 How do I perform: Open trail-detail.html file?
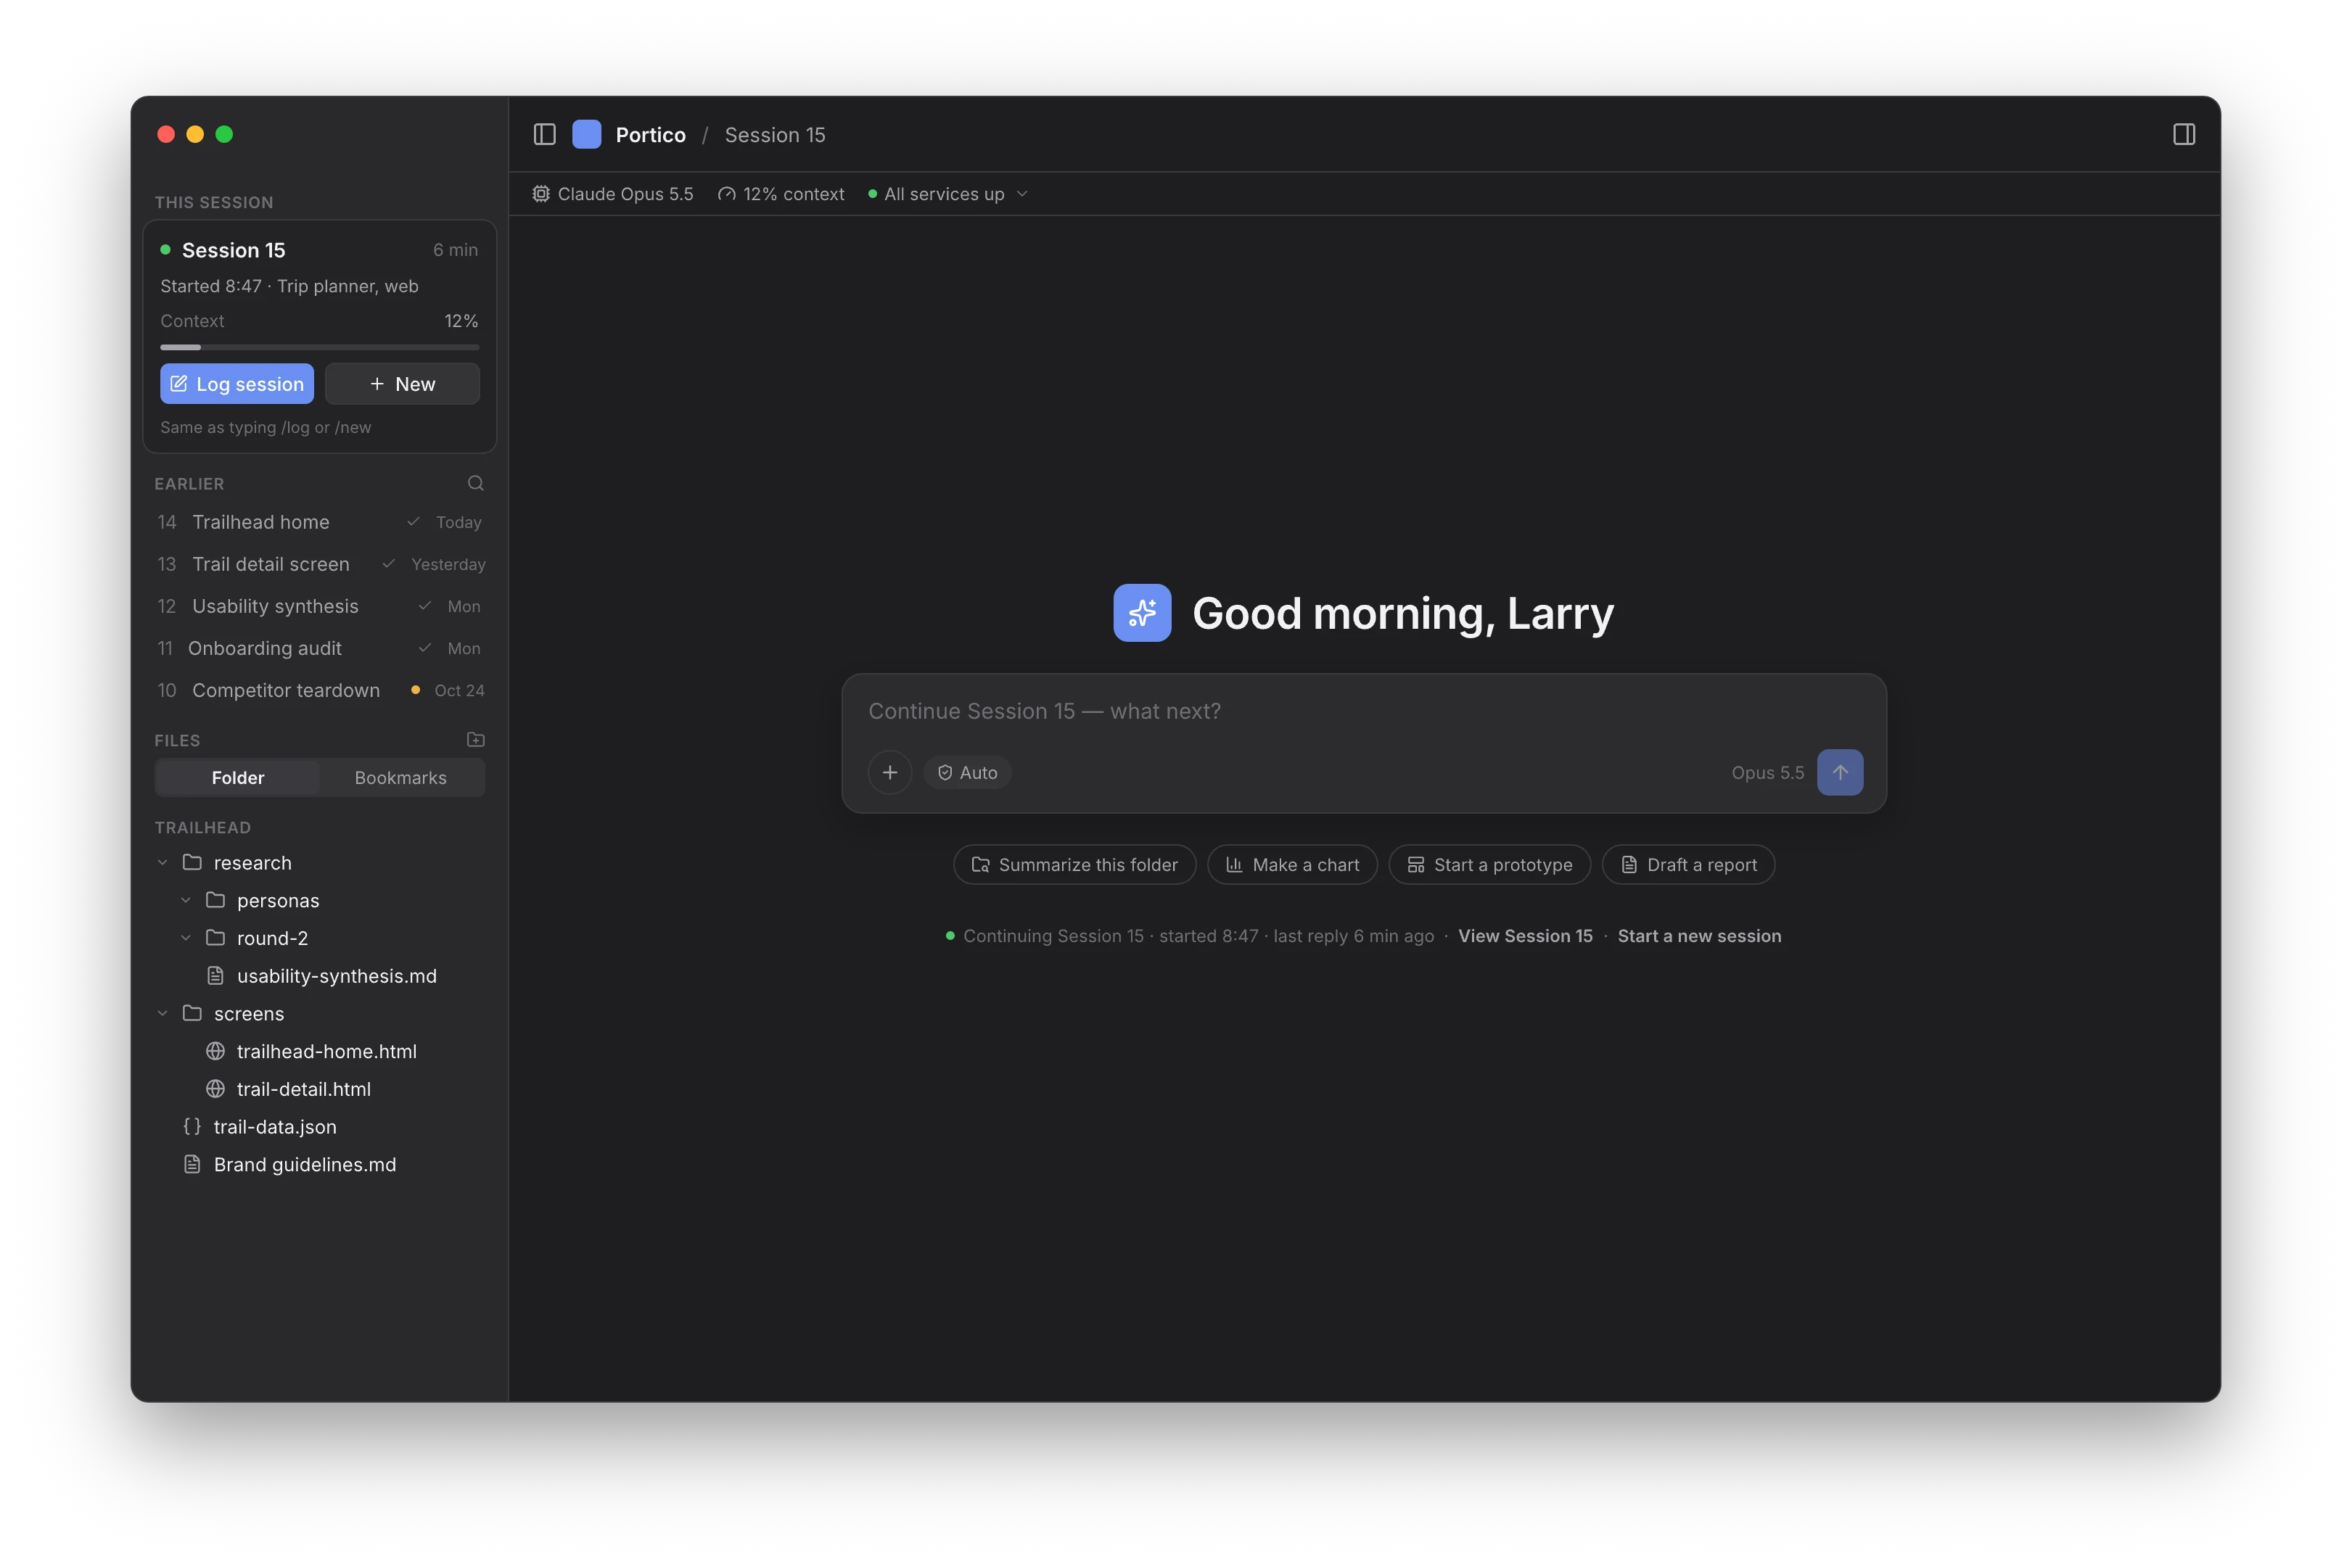pos(320,1089)
